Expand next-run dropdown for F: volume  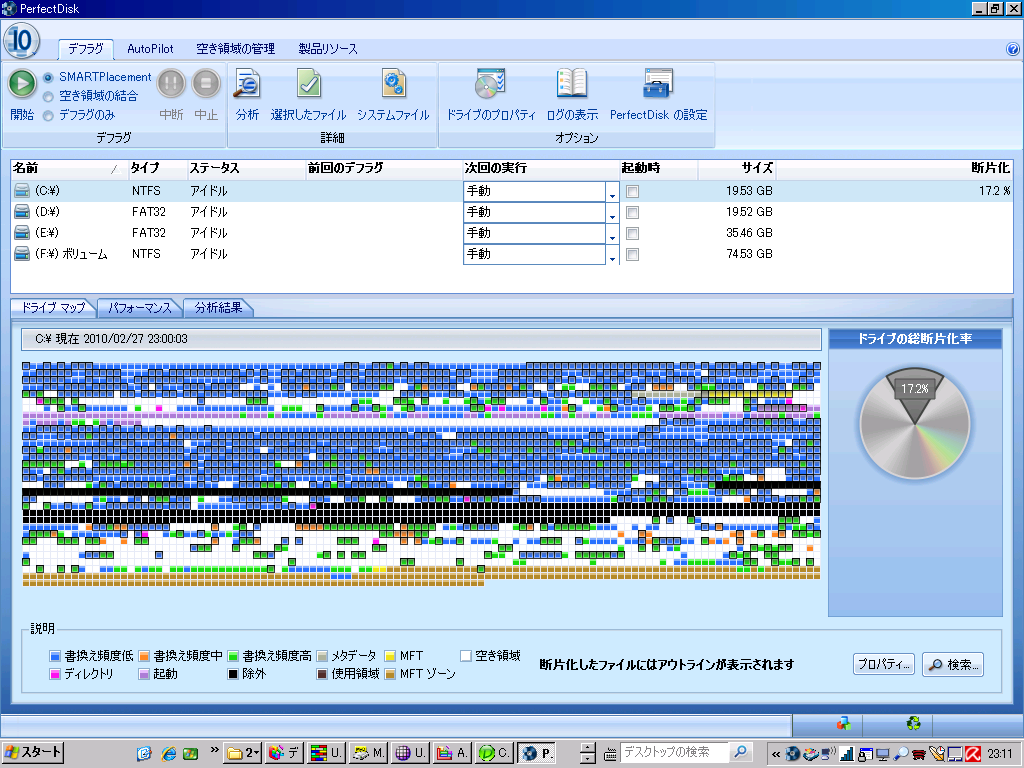(x=612, y=254)
